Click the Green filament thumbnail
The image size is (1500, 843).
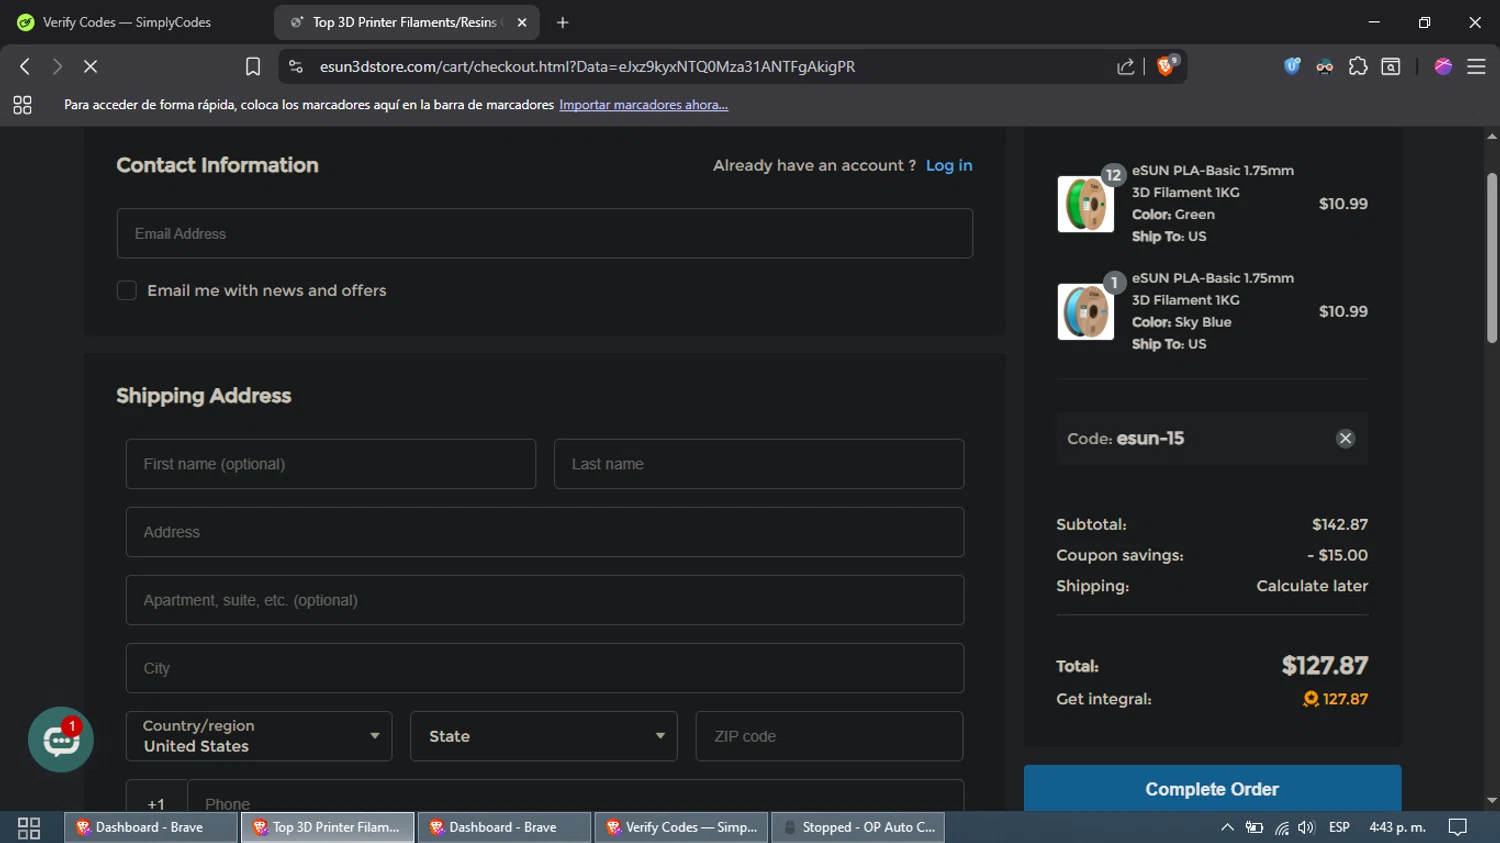tap(1086, 204)
